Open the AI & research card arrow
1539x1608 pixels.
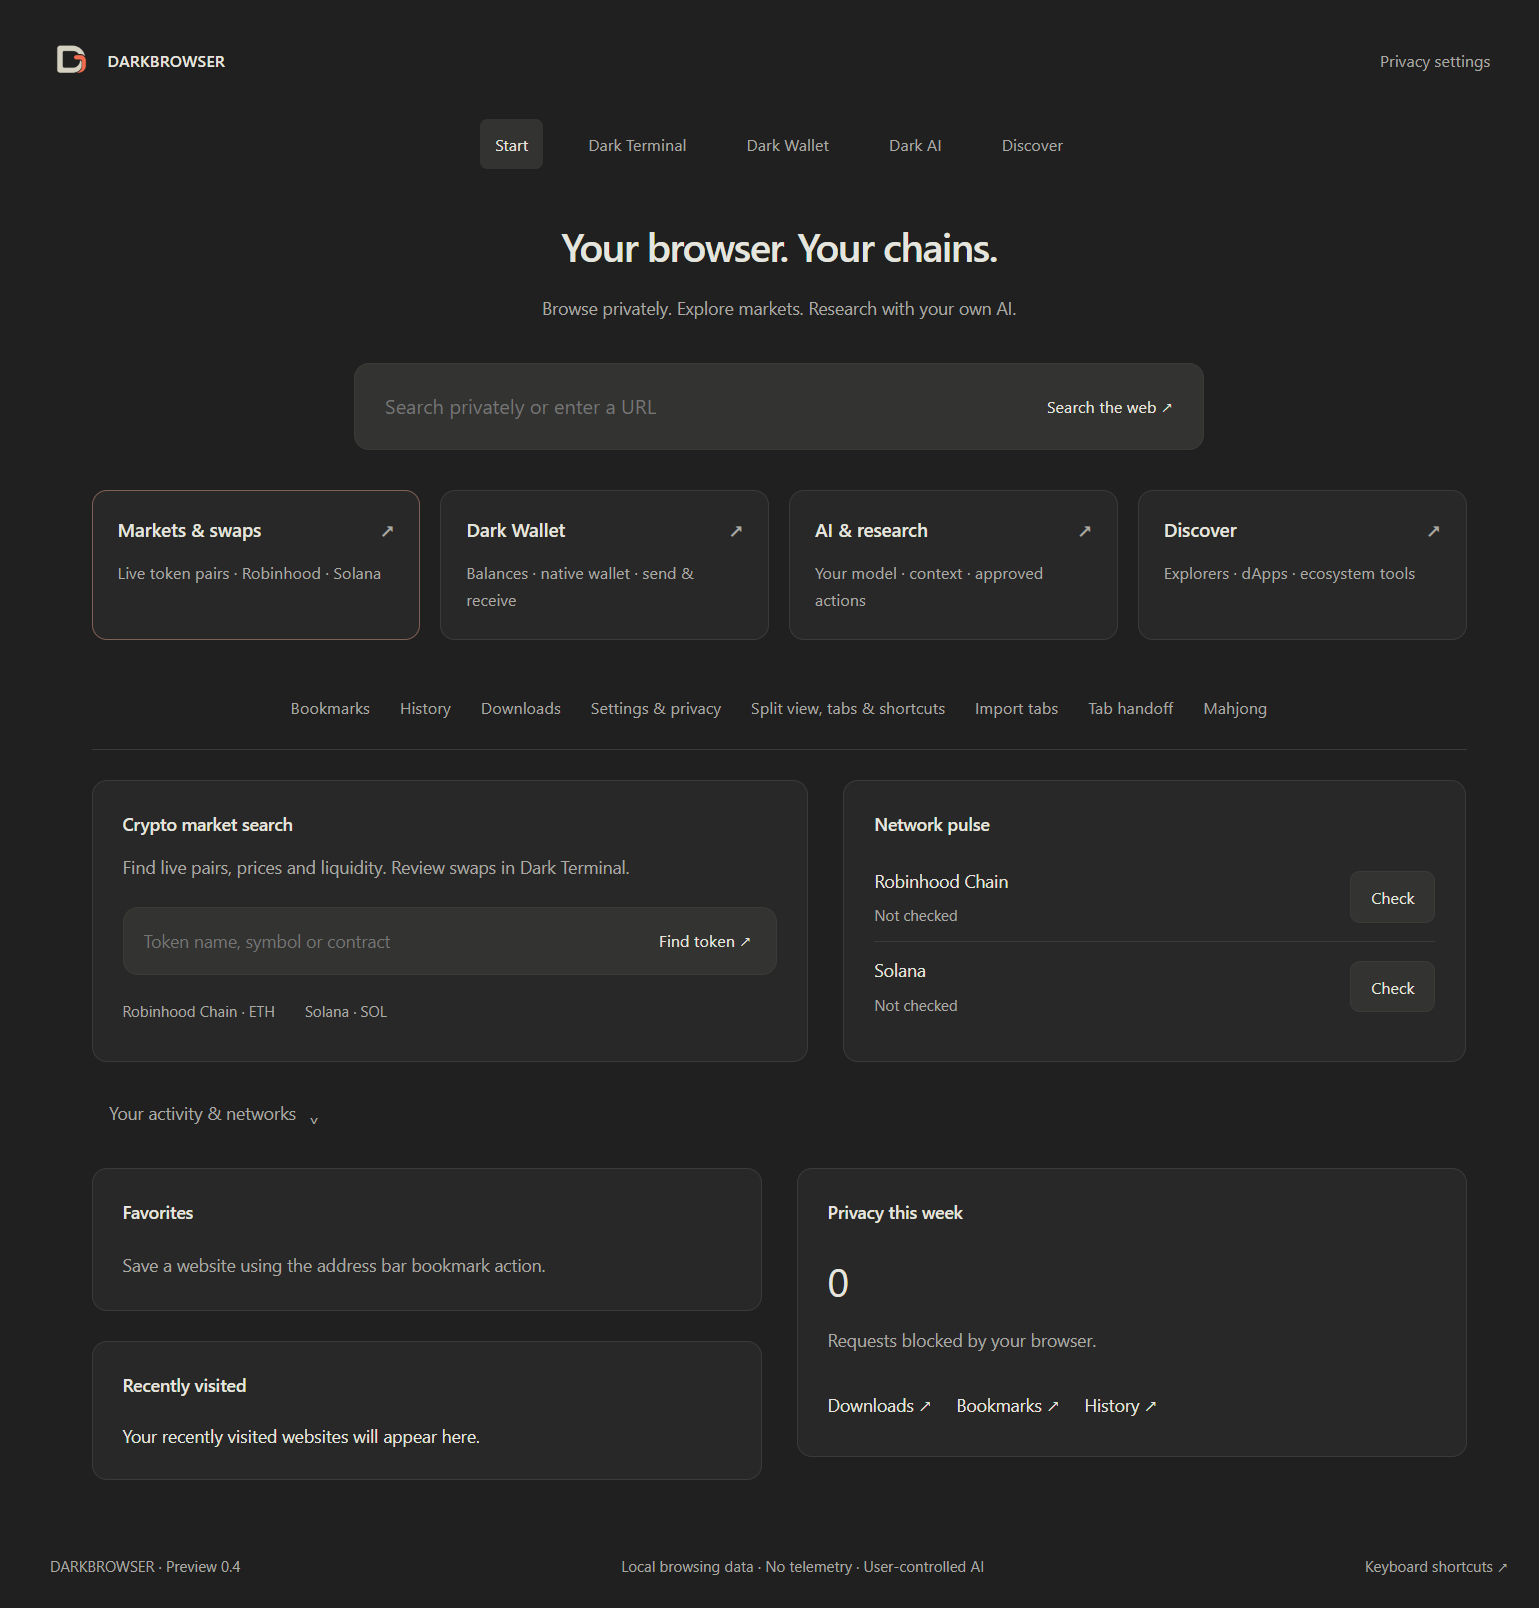[1085, 531]
